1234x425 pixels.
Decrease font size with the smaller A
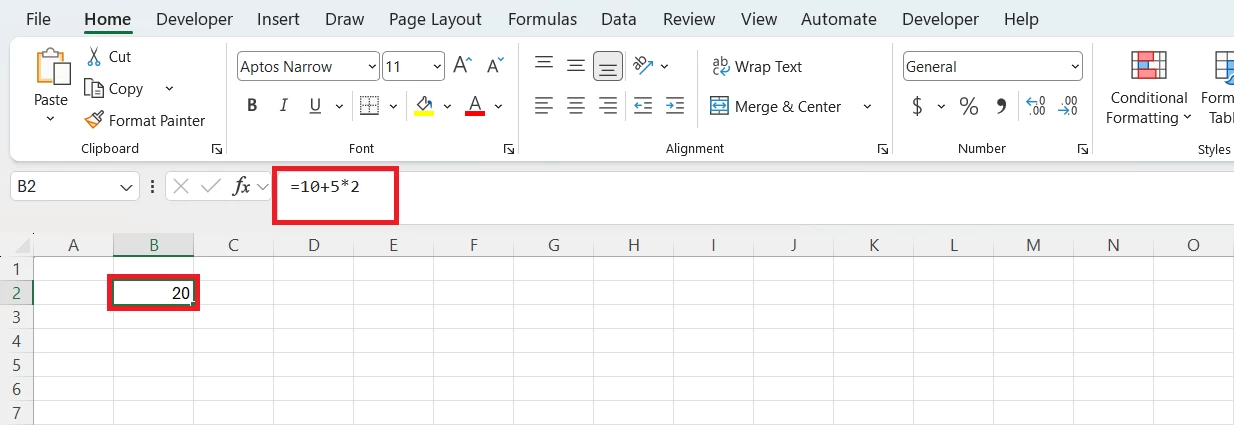494,66
